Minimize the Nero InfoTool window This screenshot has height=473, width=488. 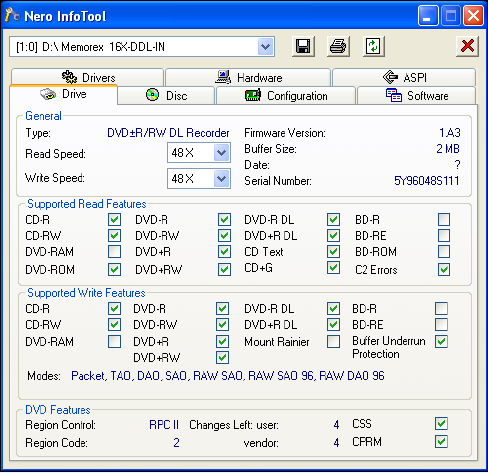(428, 16)
